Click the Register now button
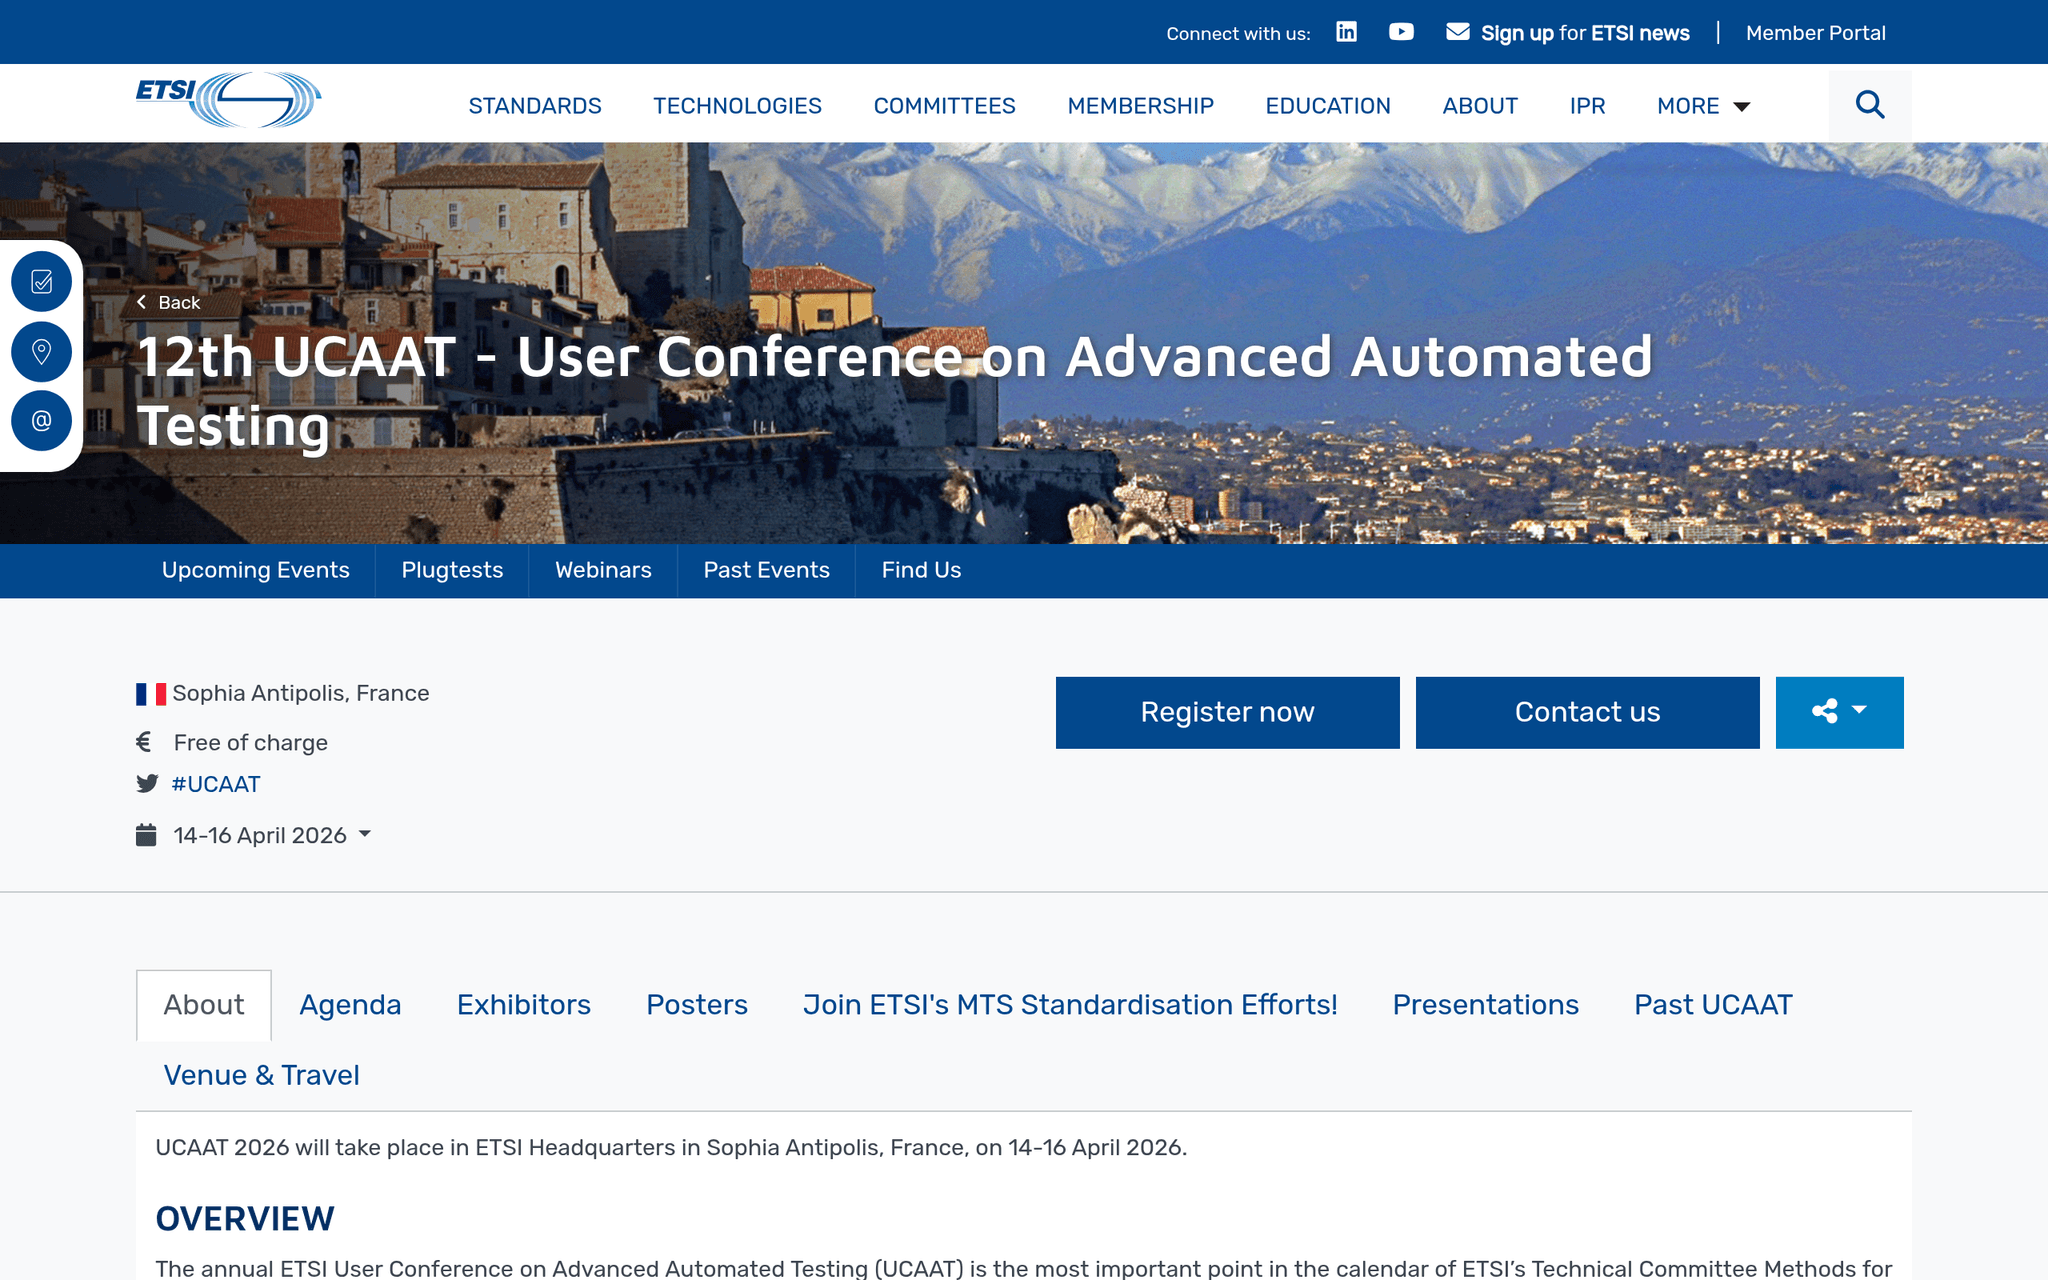The image size is (2048, 1280). (x=1228, y=712)
